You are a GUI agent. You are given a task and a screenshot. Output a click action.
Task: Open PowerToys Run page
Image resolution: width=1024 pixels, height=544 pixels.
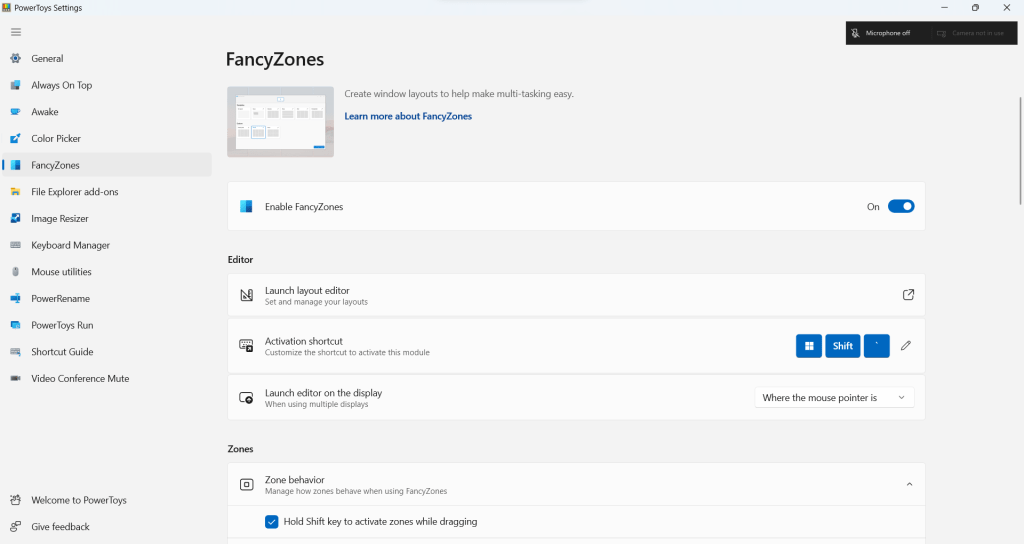pos(107,325)
